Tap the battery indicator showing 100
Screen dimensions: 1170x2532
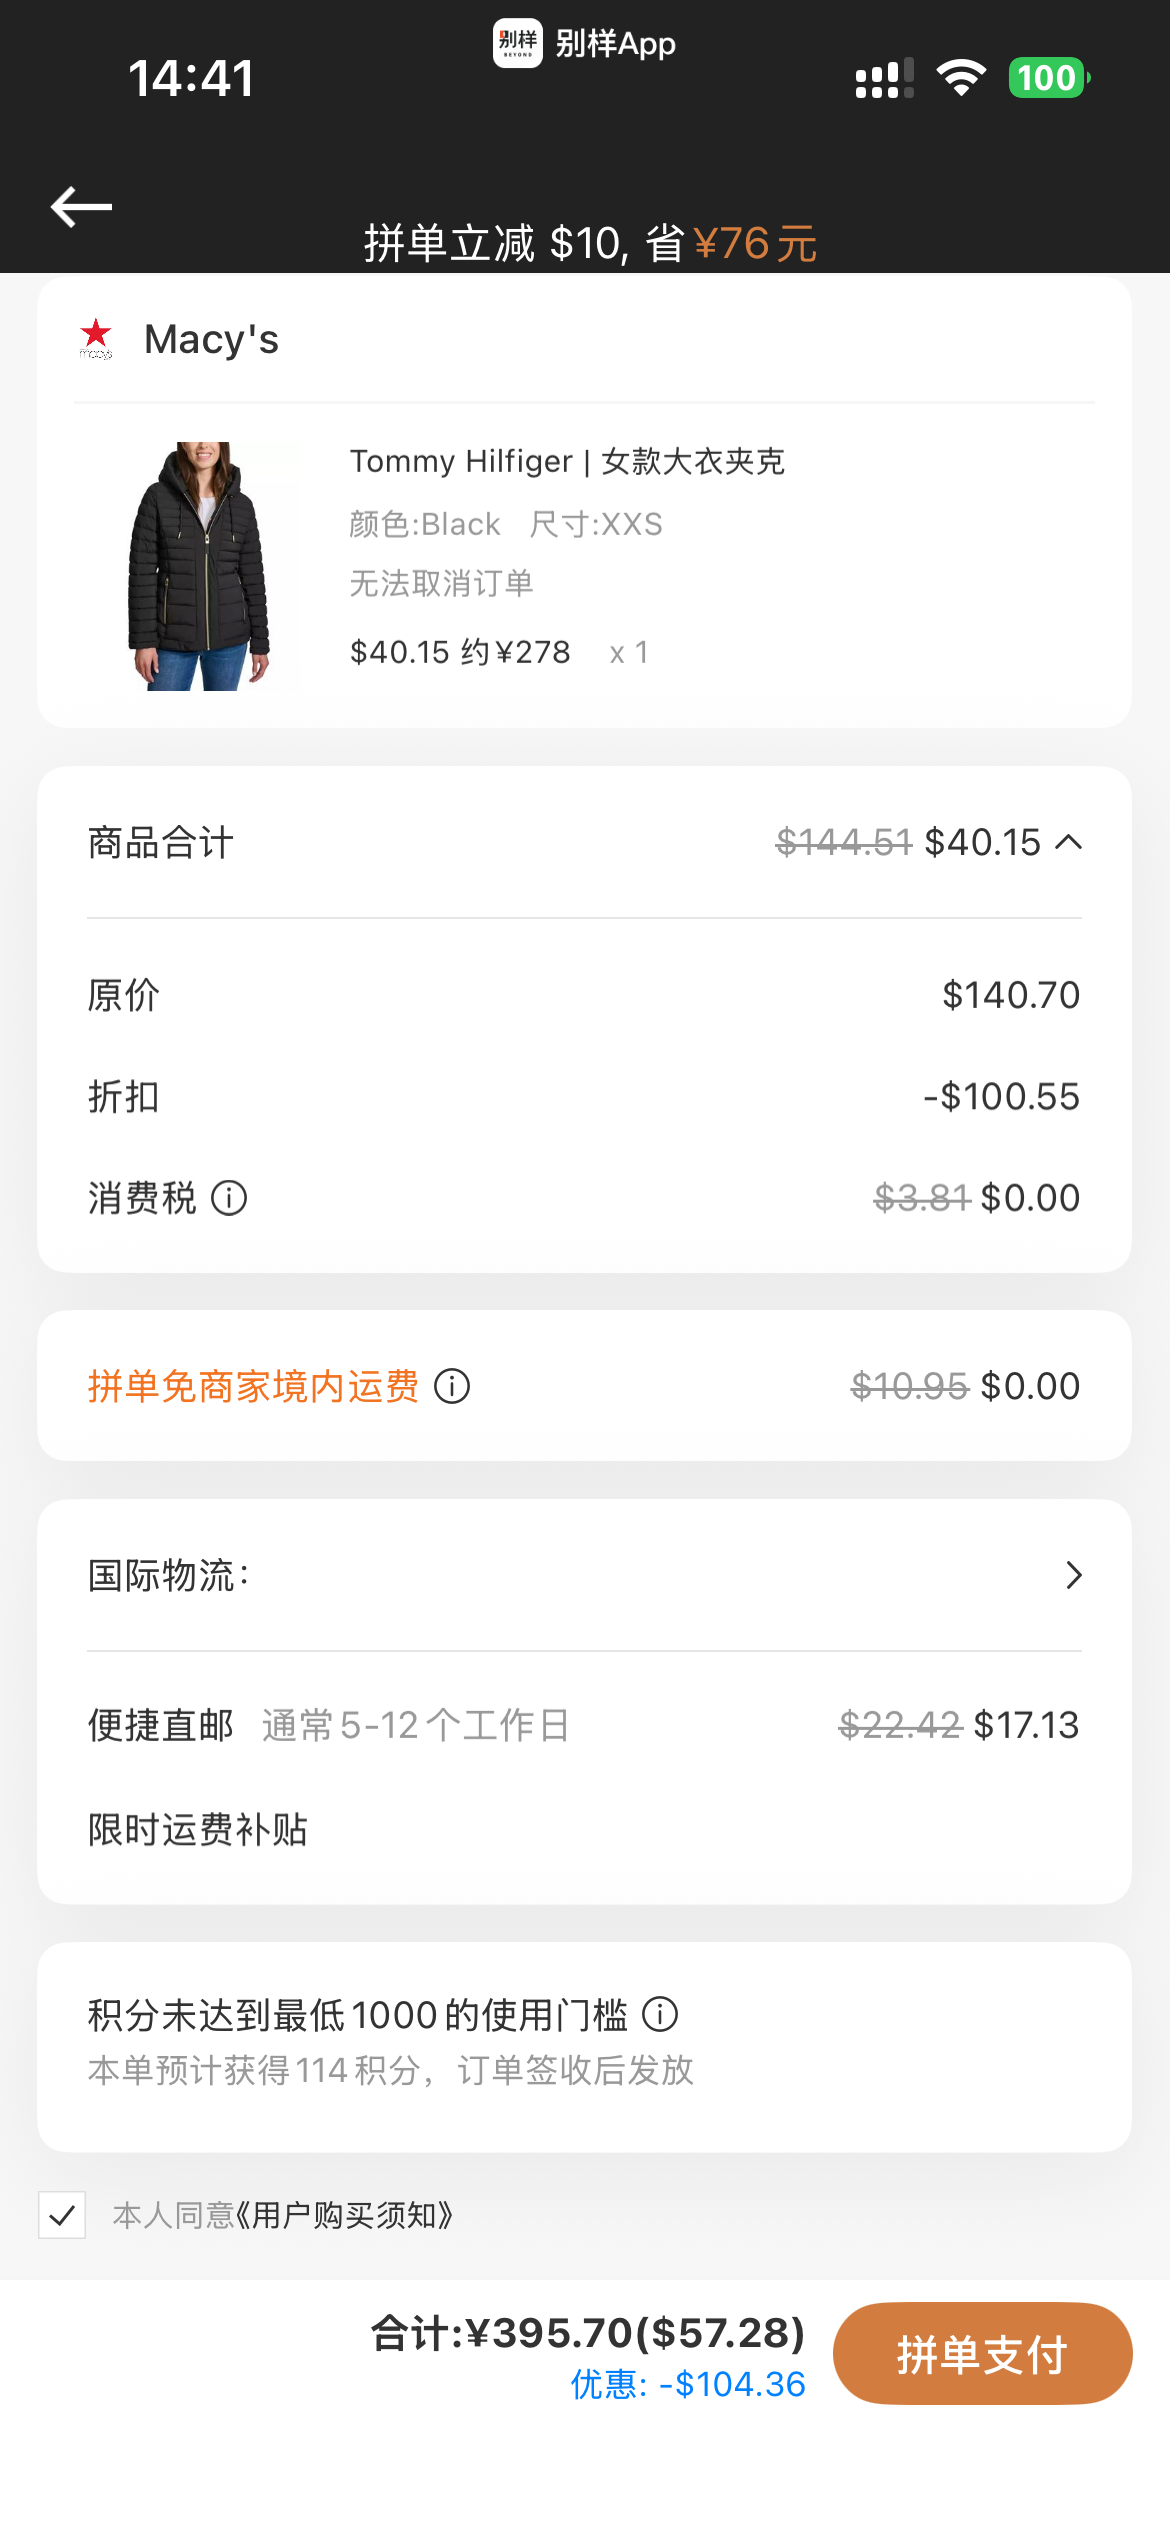pyautogui.click(x=1049, y=78)
